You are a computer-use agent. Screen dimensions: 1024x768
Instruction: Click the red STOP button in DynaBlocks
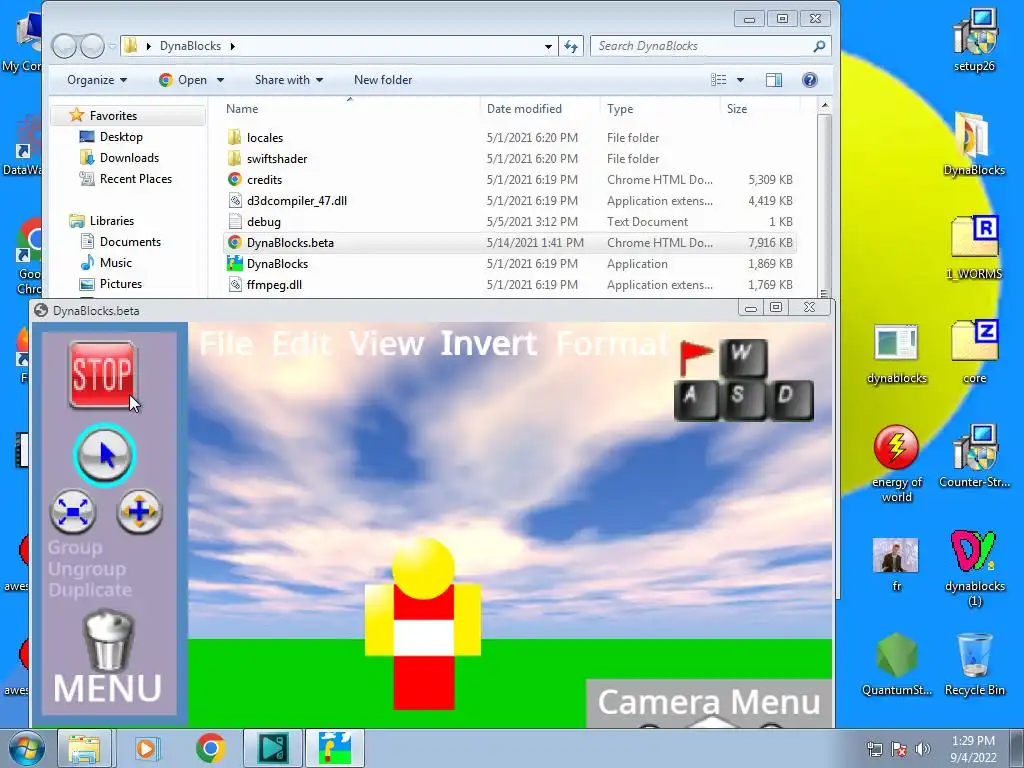point(102,374)
